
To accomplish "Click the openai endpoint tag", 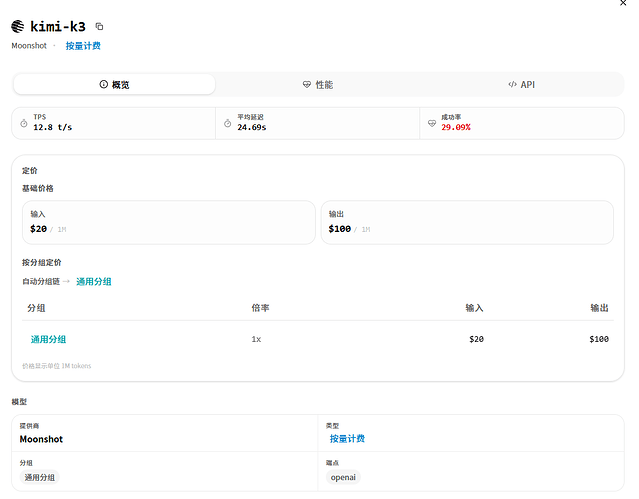I will click(343, 477).
